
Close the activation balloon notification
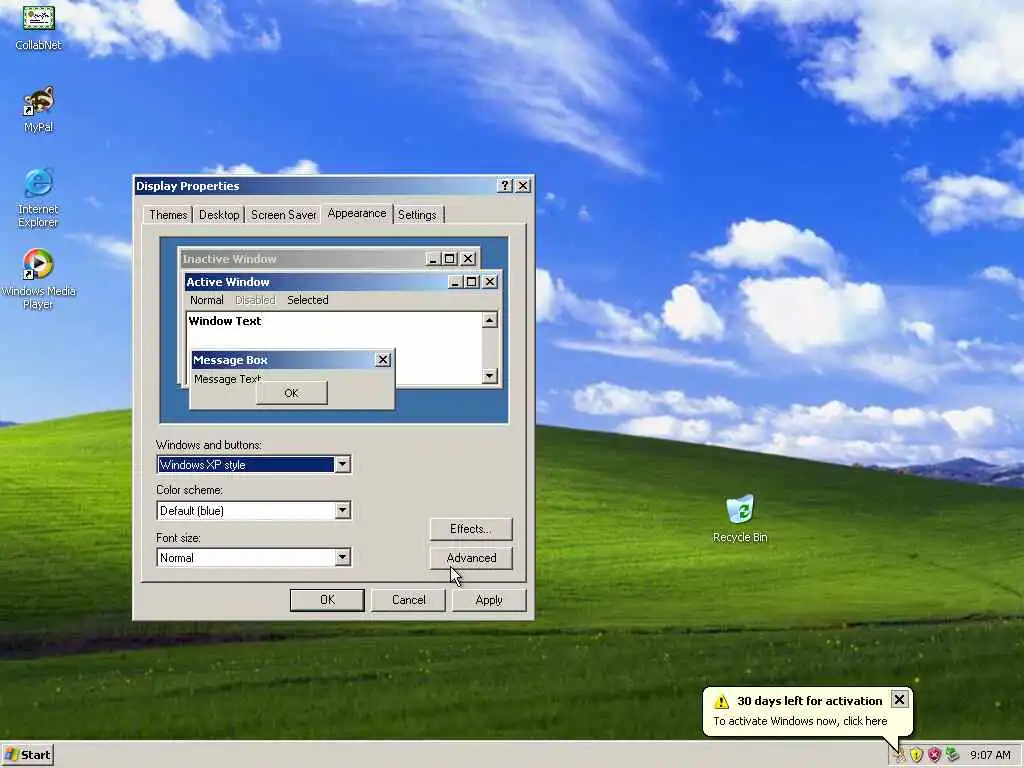899,699
